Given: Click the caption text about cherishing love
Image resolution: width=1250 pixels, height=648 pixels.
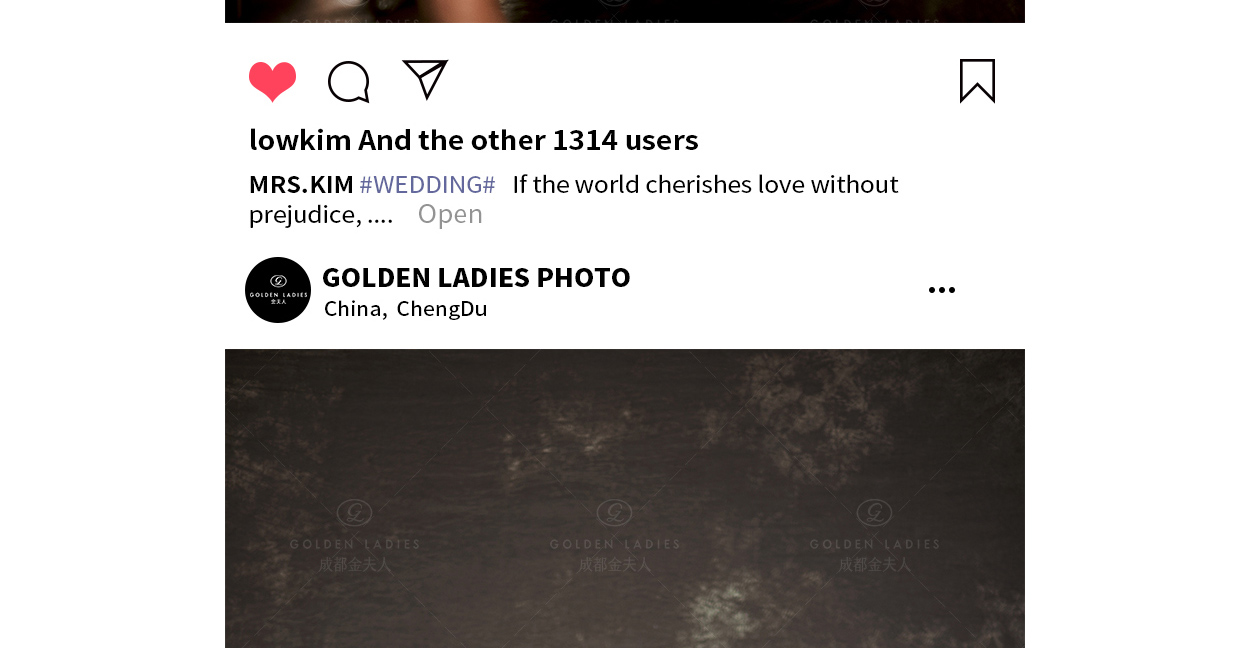Looking at the screenshot, I should pyautogui.click(x=705, y=184).
